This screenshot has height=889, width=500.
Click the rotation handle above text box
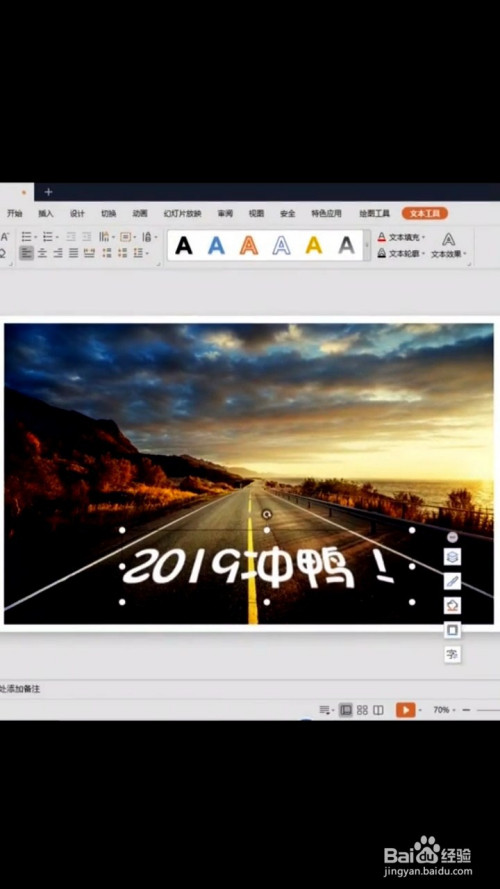click(267, 515)
